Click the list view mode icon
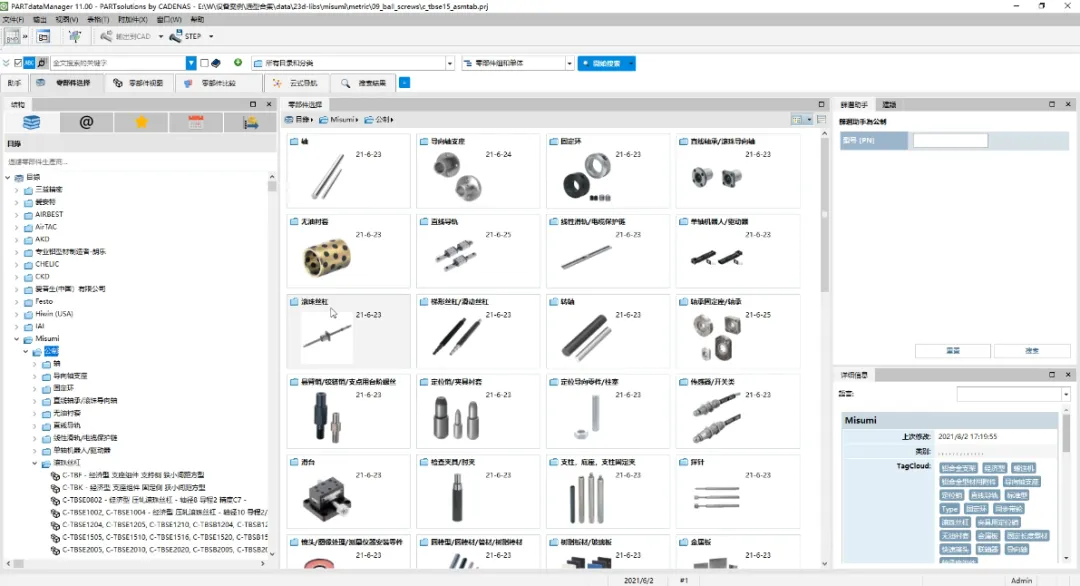Viewport: 1080px width, 586px height. (821, 120)
